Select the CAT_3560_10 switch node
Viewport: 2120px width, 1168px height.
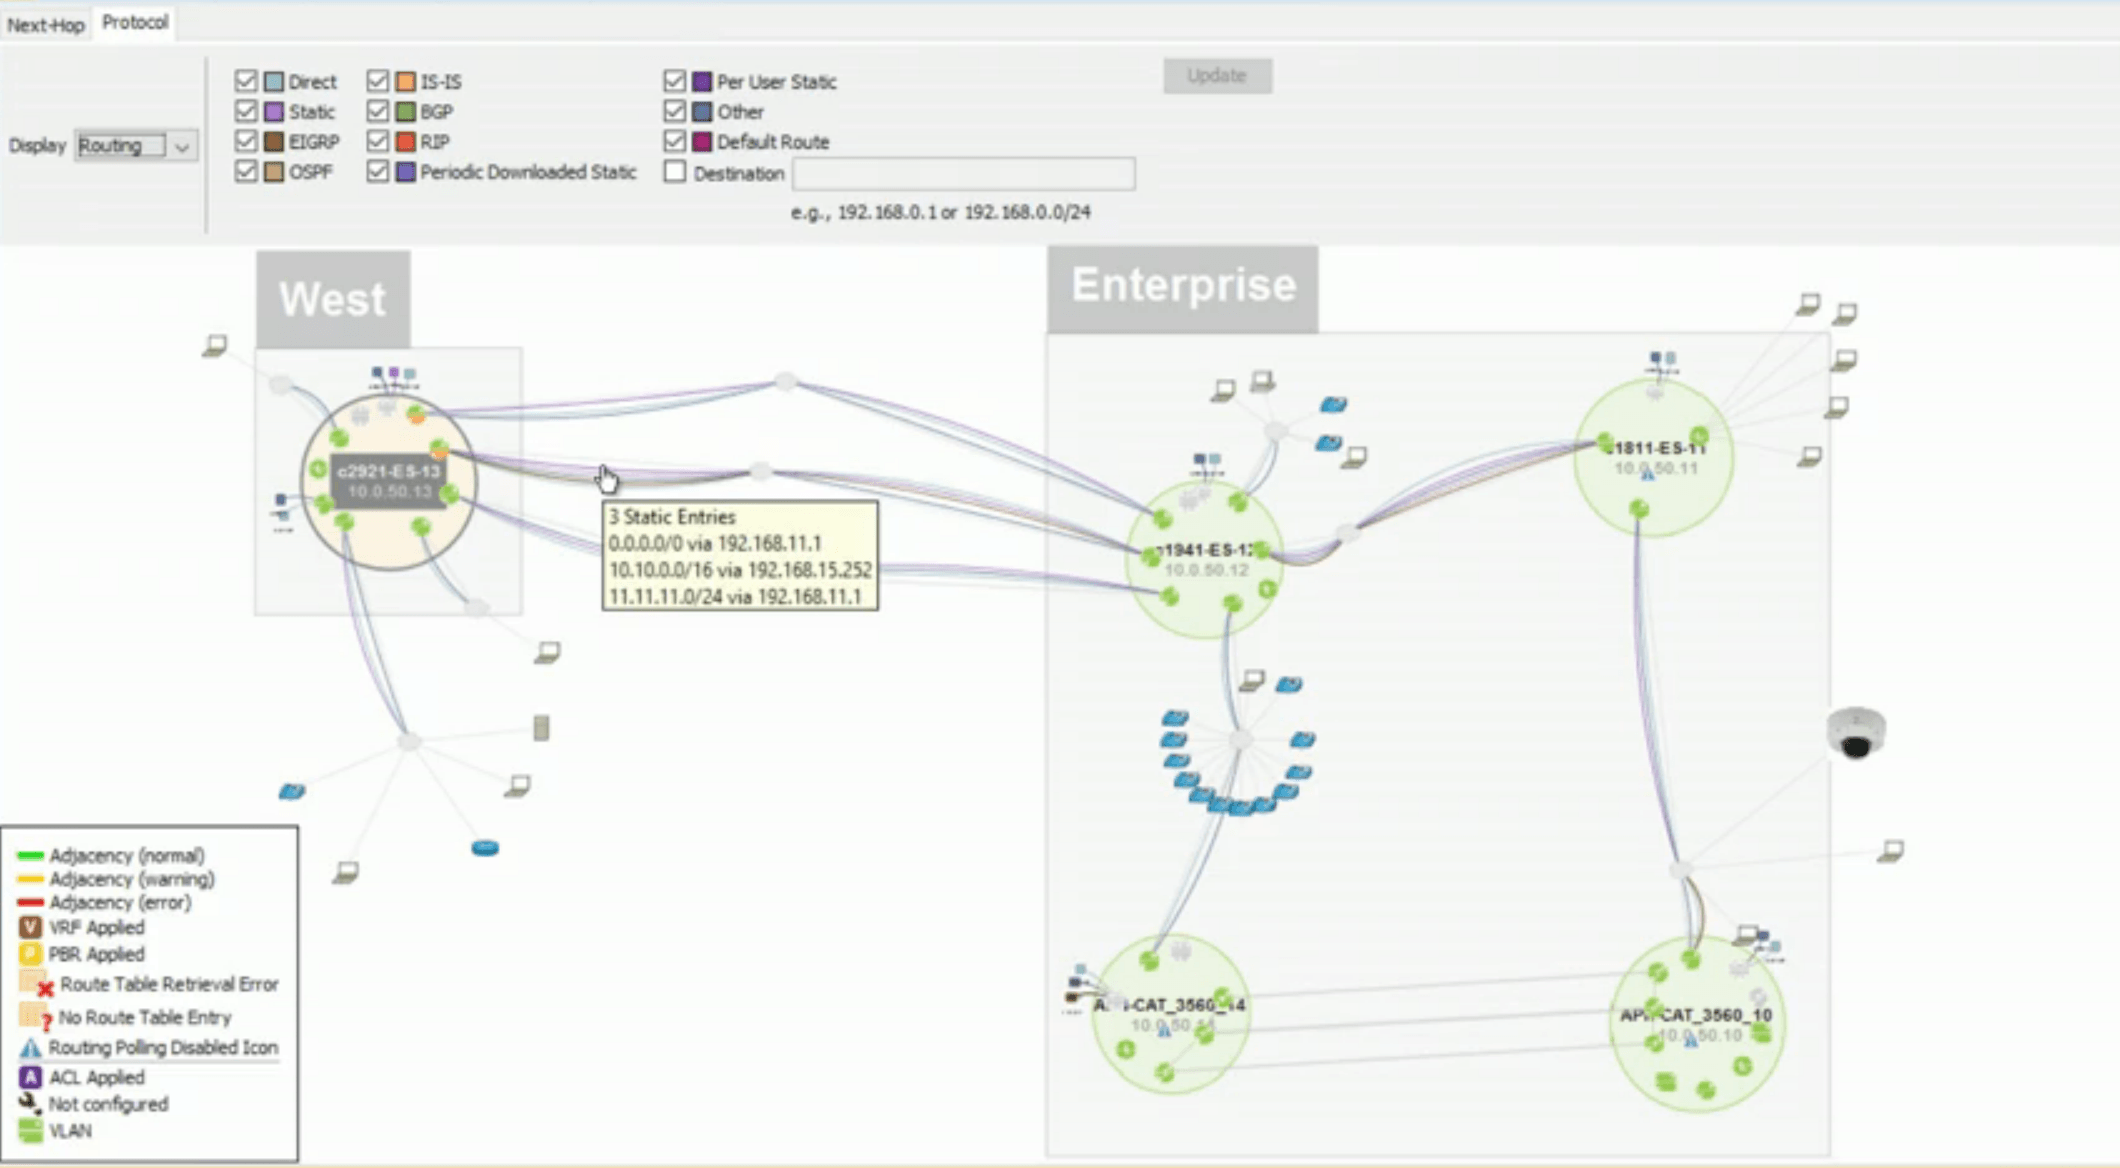click(1697, 1024)
